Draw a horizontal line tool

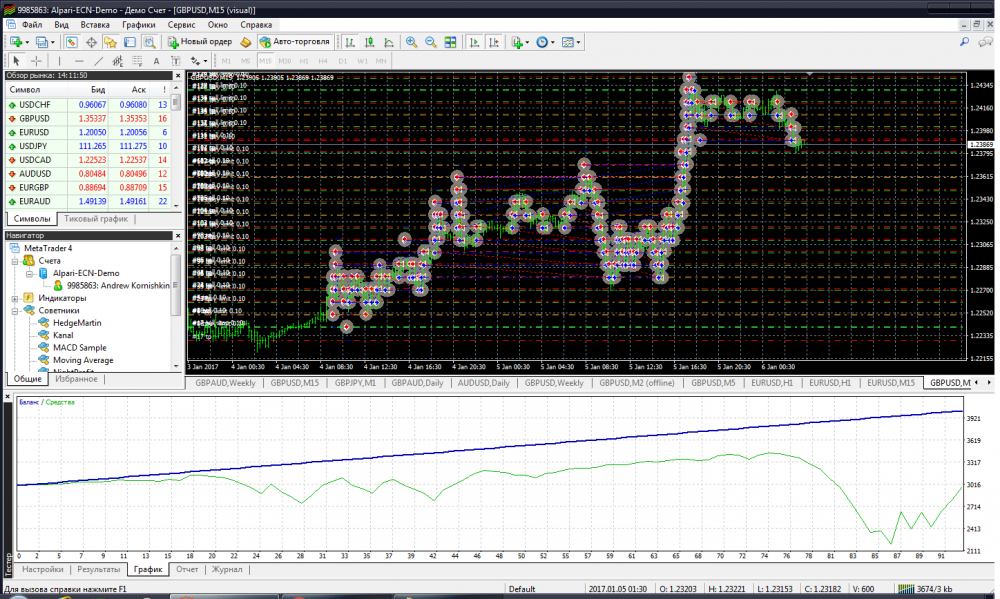pos(79,61)
